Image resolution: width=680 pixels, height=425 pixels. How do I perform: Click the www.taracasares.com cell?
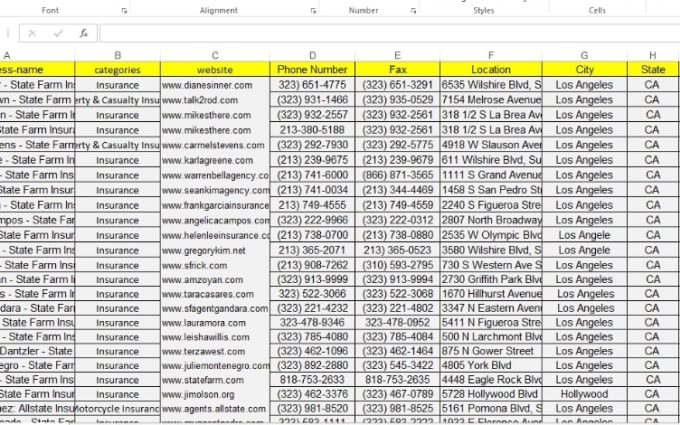tap(215, 294)
